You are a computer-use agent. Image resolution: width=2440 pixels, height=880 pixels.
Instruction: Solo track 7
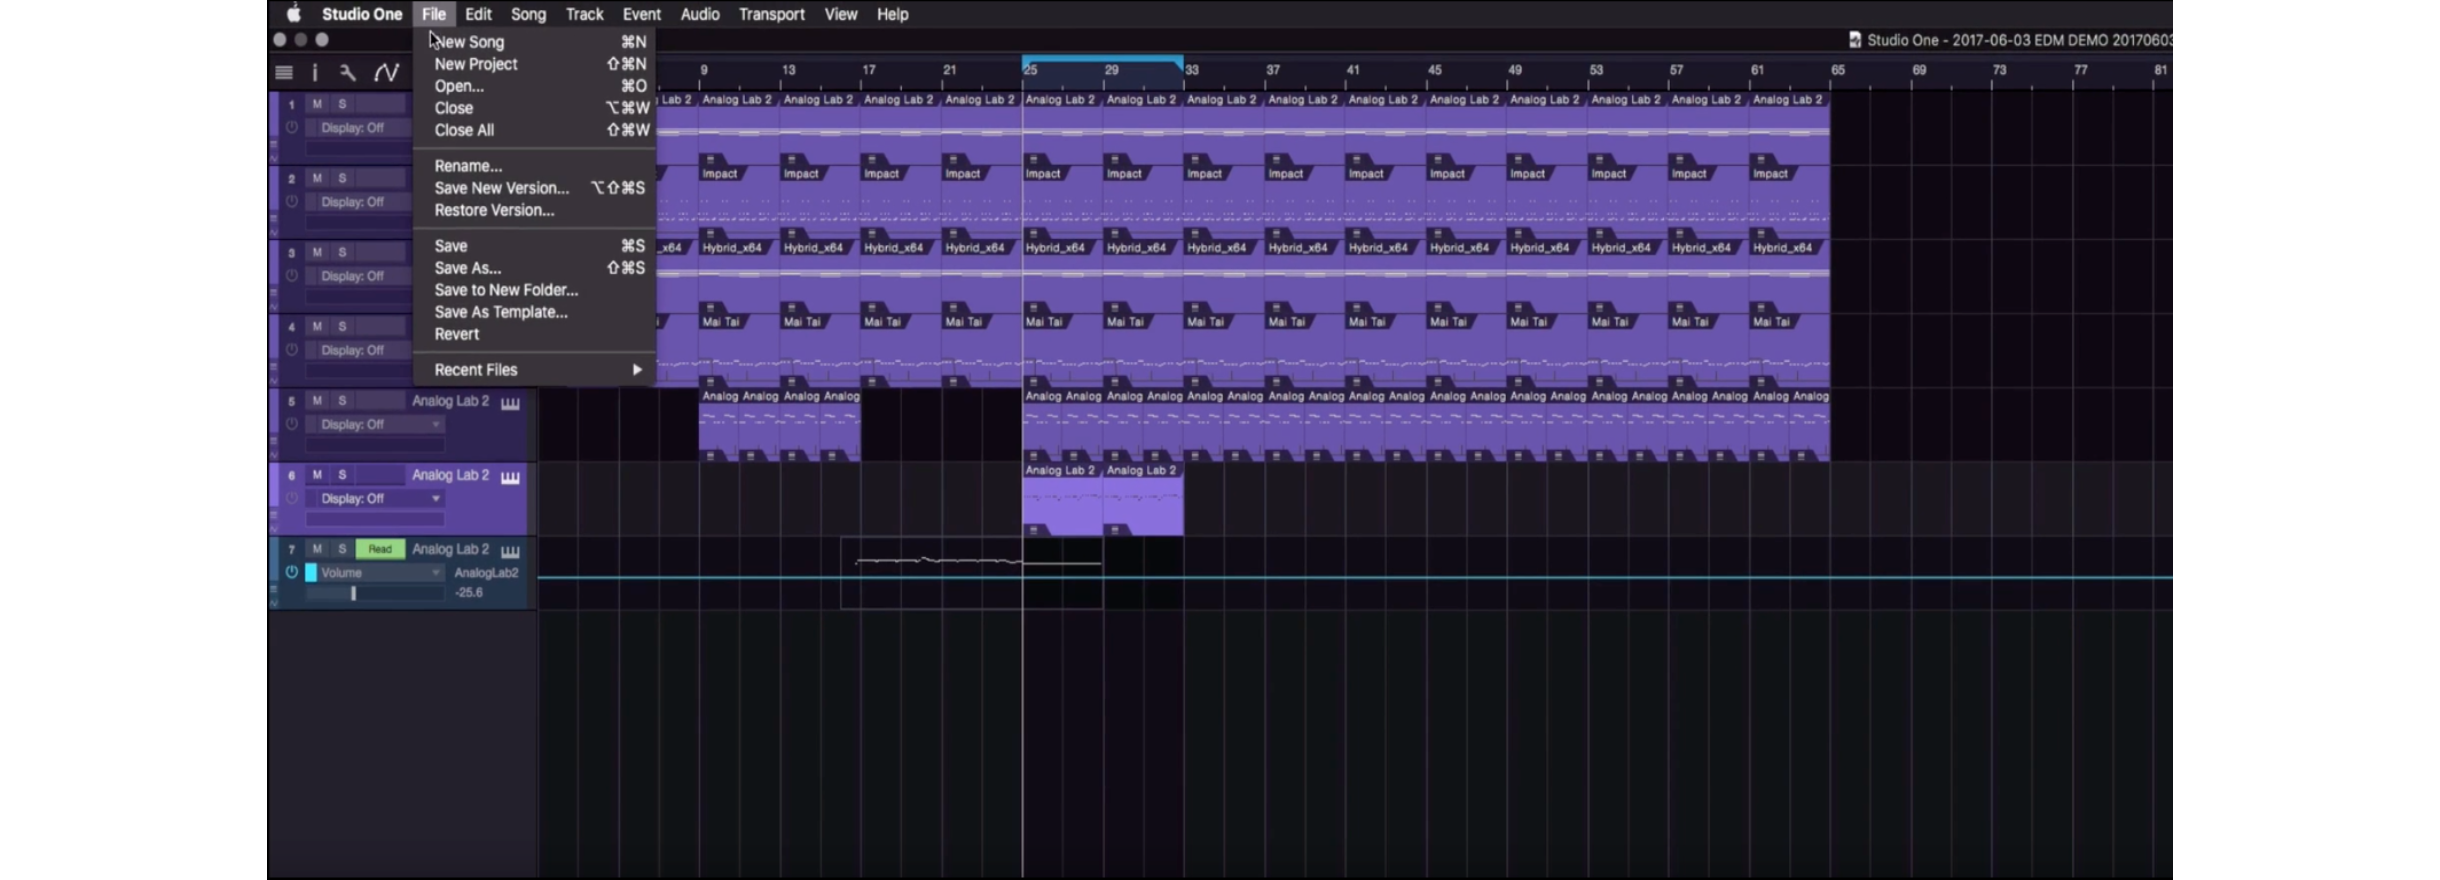pyautogui.click(x=342, y=548)
